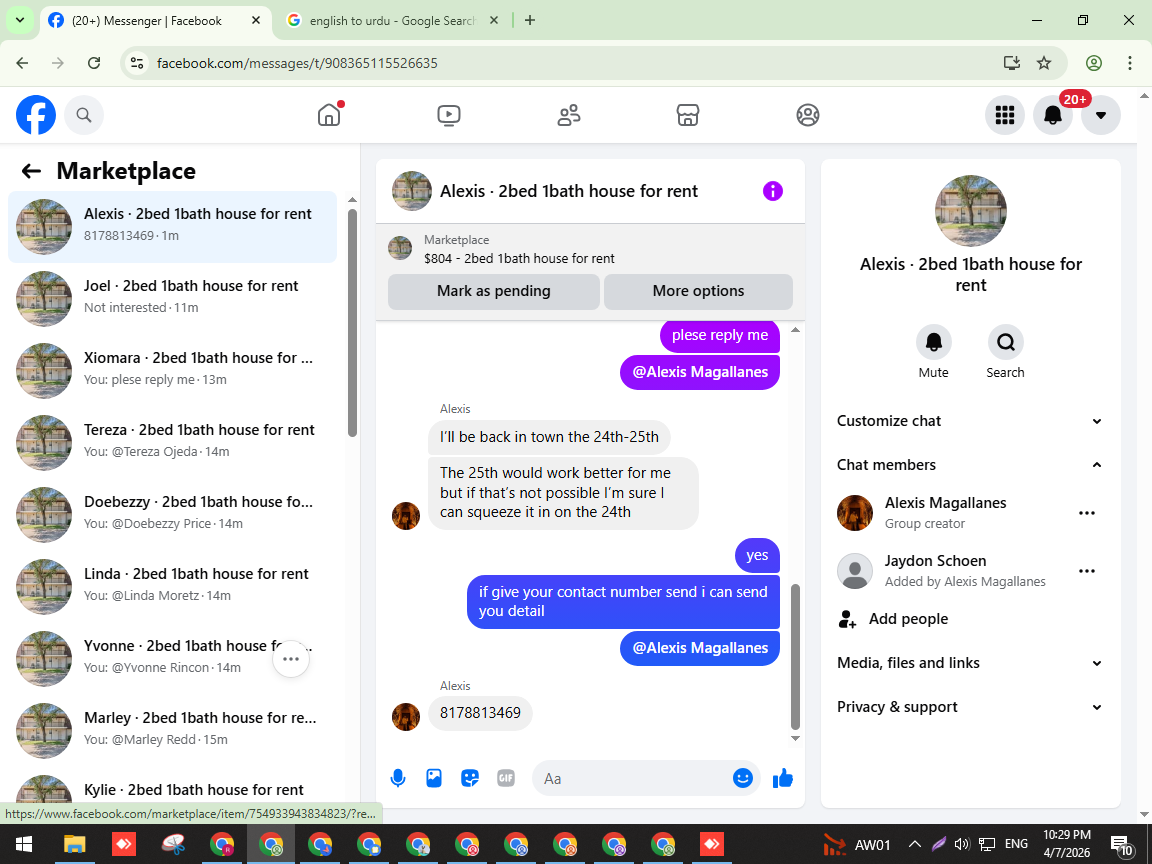Viewport: 1152px width, 864px height.
Task: Click the conversation list scrollbar
Action: tap(352, 323)
